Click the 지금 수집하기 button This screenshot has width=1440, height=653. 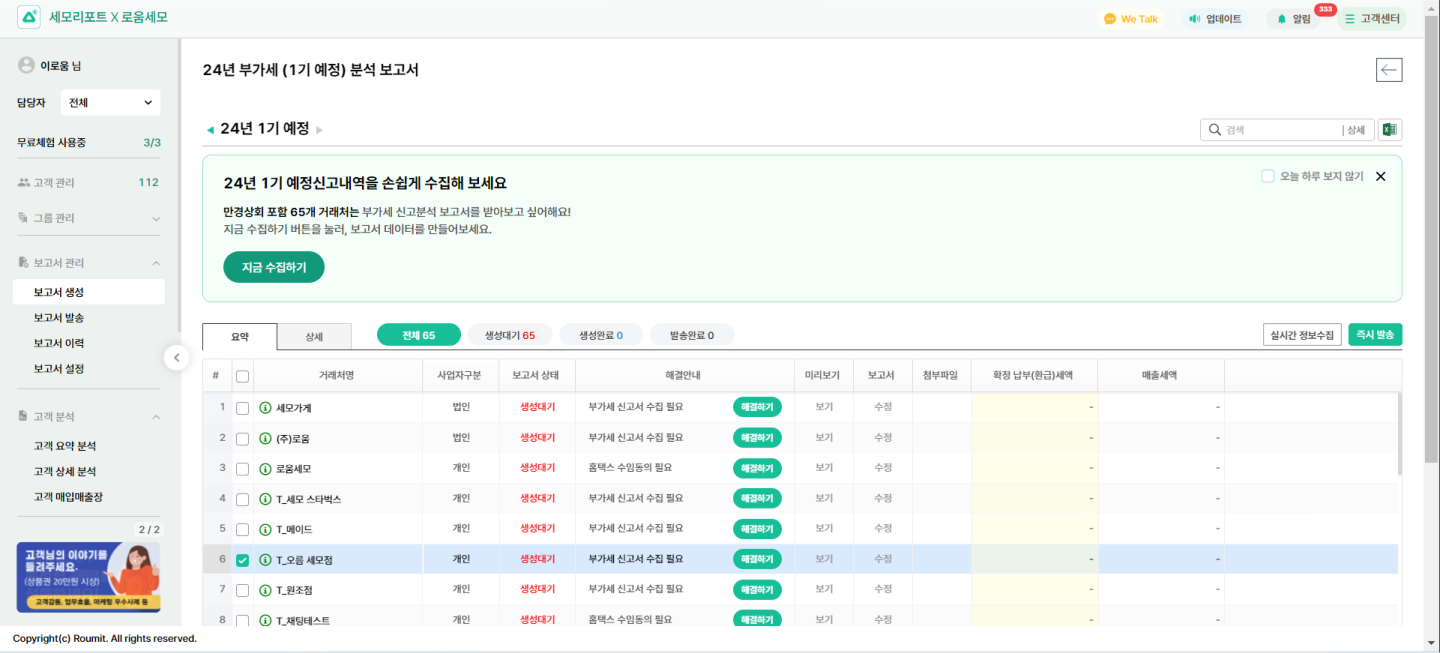[x=273, y=267]
